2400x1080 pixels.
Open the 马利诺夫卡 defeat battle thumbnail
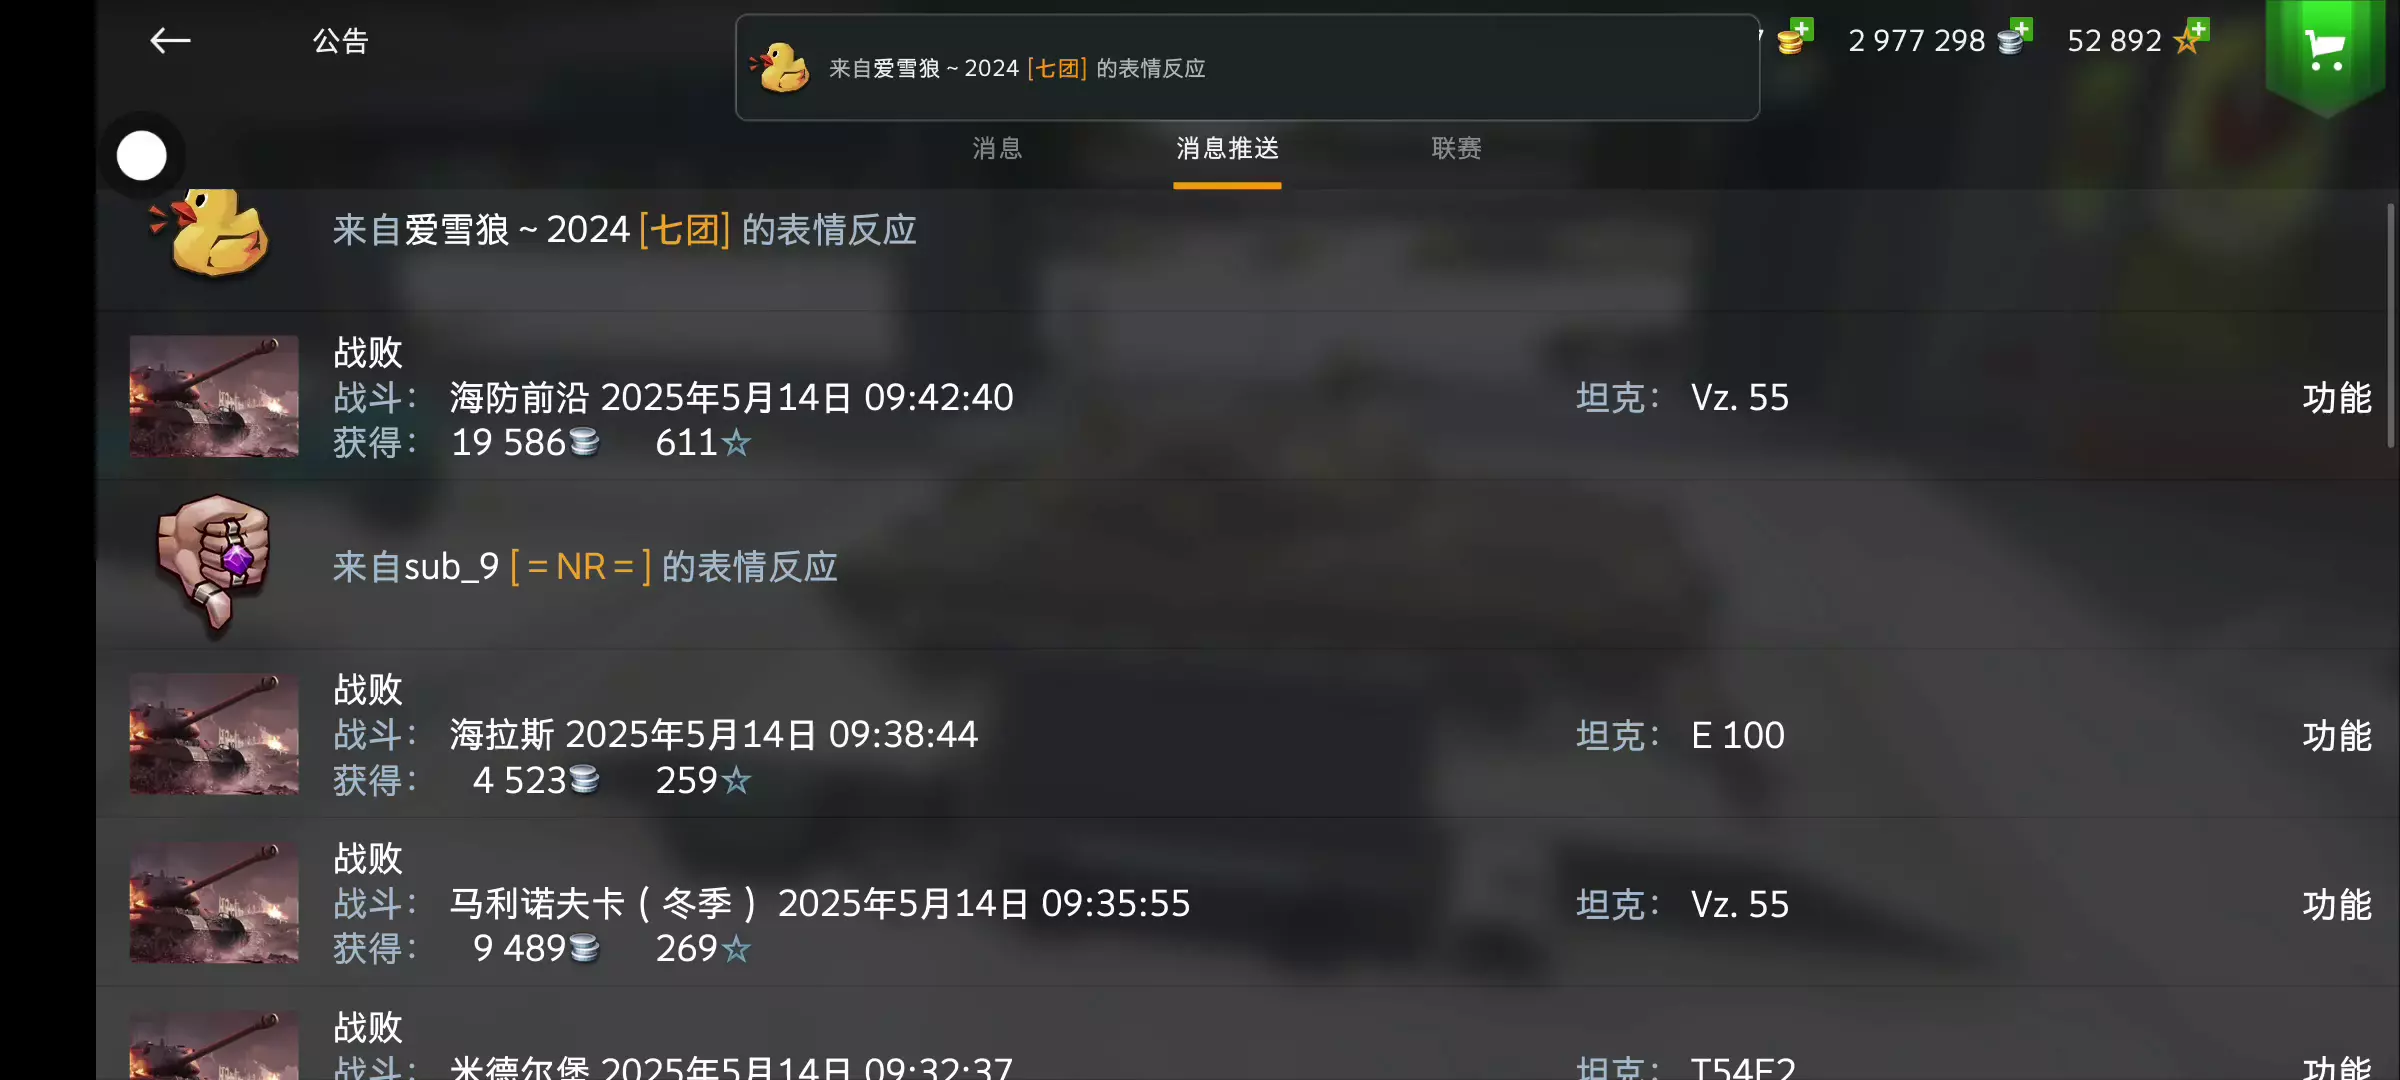214,903
